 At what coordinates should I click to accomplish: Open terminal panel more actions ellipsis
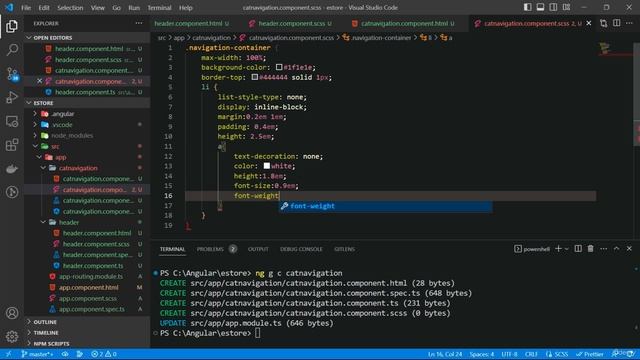[x=604, y=249]
